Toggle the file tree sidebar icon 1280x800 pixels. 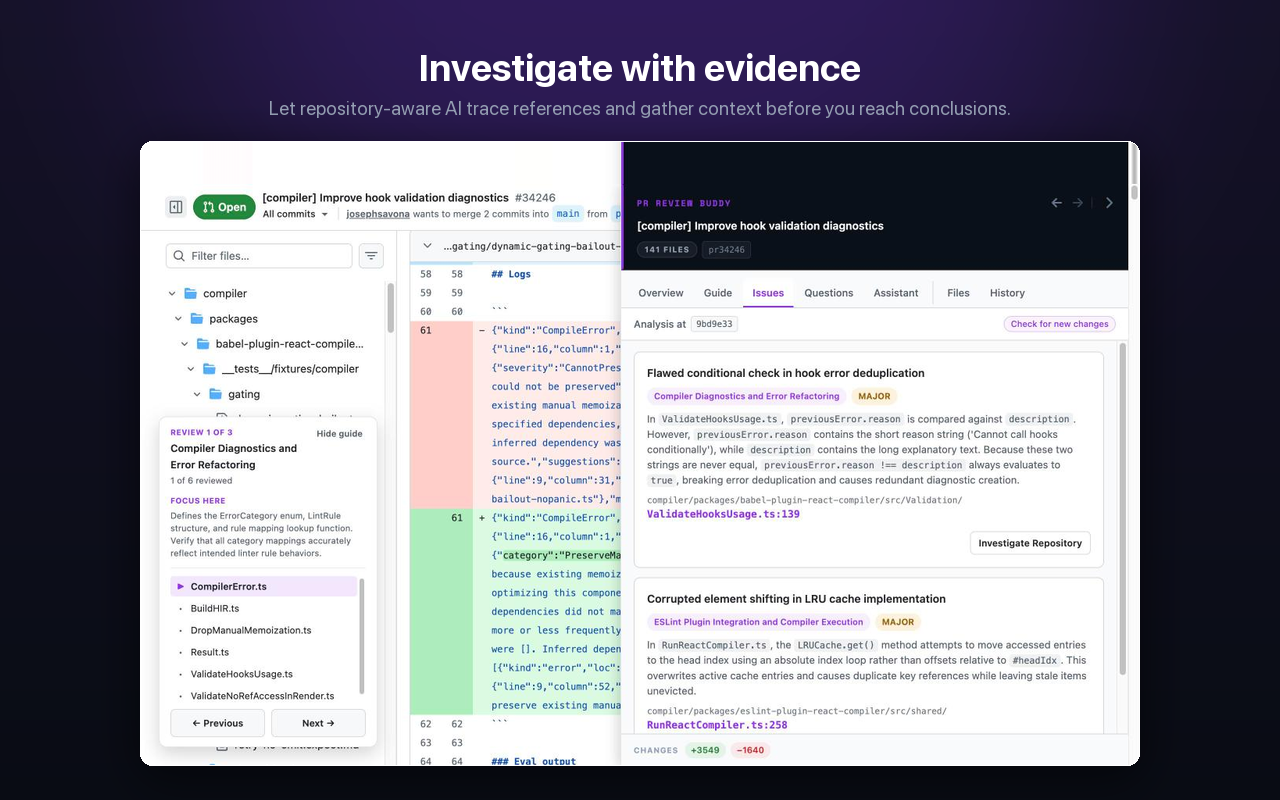[176, 207]
